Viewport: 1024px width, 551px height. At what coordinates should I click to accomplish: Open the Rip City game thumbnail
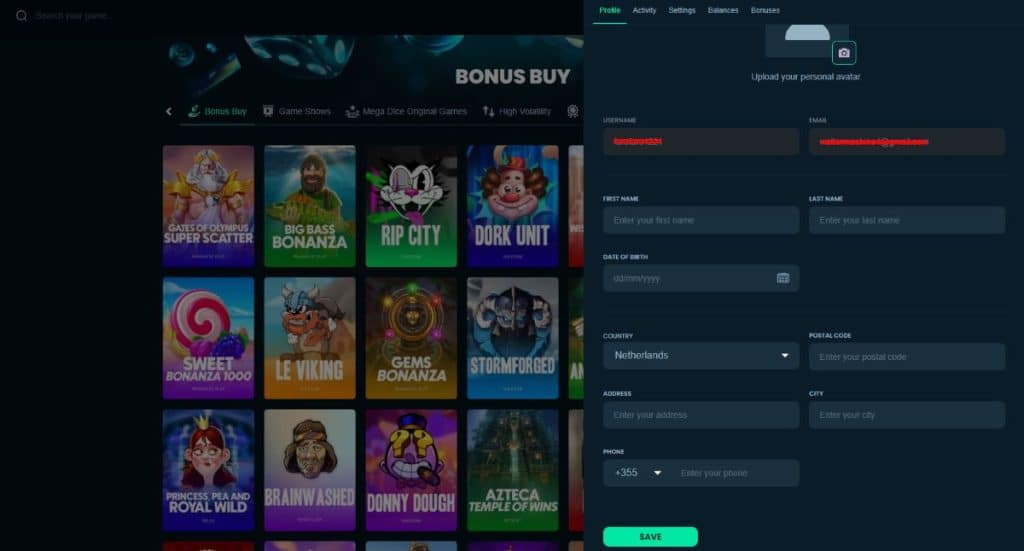[411, 206]
